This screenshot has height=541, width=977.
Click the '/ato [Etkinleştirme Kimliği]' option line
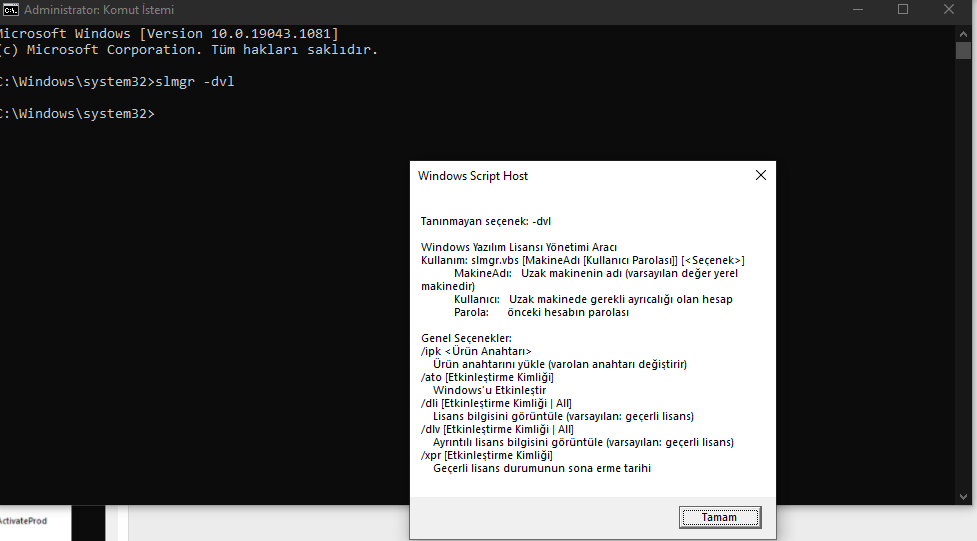pyautogui.click(x=487, y=378)
